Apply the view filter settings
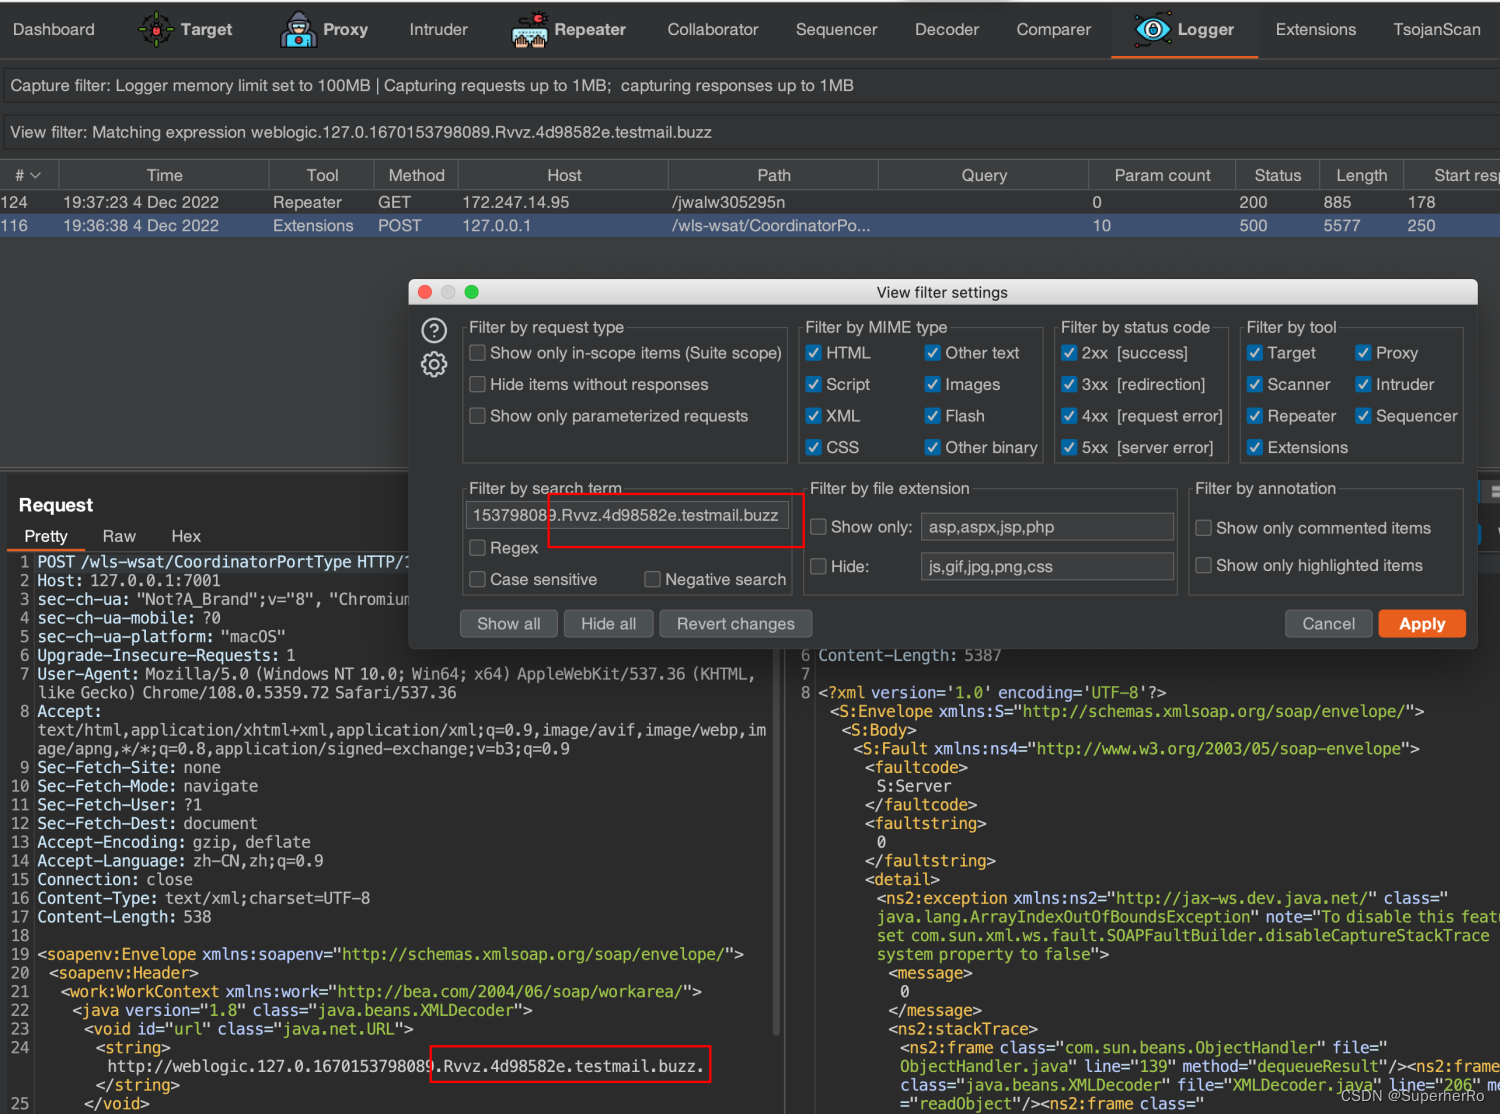The image size is (1500, 1114). [1422, 624]
